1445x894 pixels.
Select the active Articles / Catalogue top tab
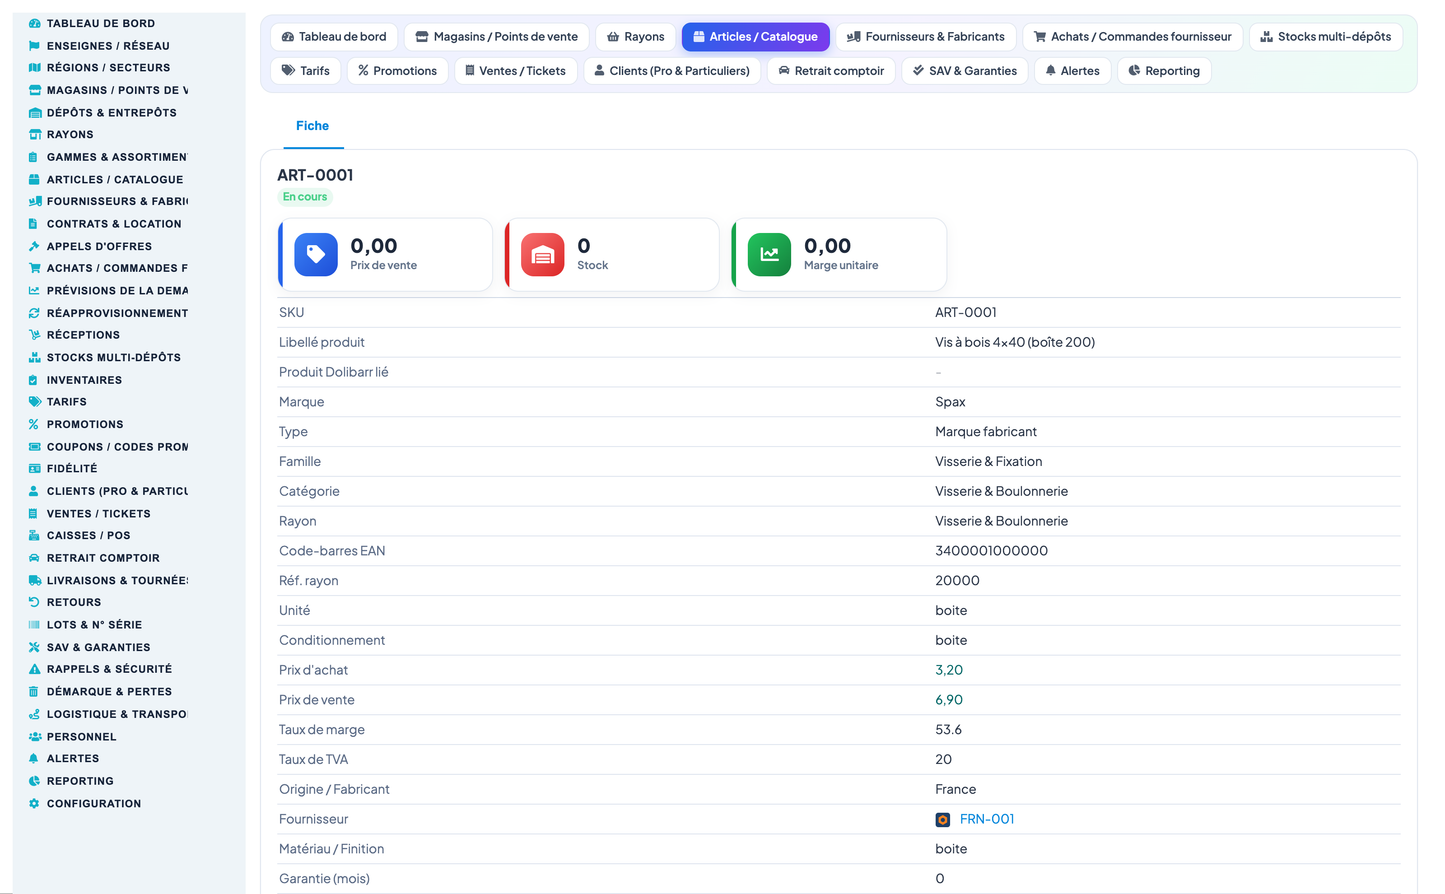pyautogui.click(x=756, y=37)
